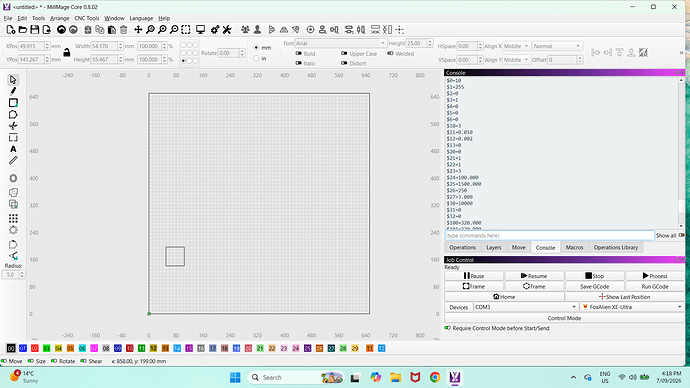Select the text tool with letter A
This screenshot has width=690, height=388.
tap(13, 149)
